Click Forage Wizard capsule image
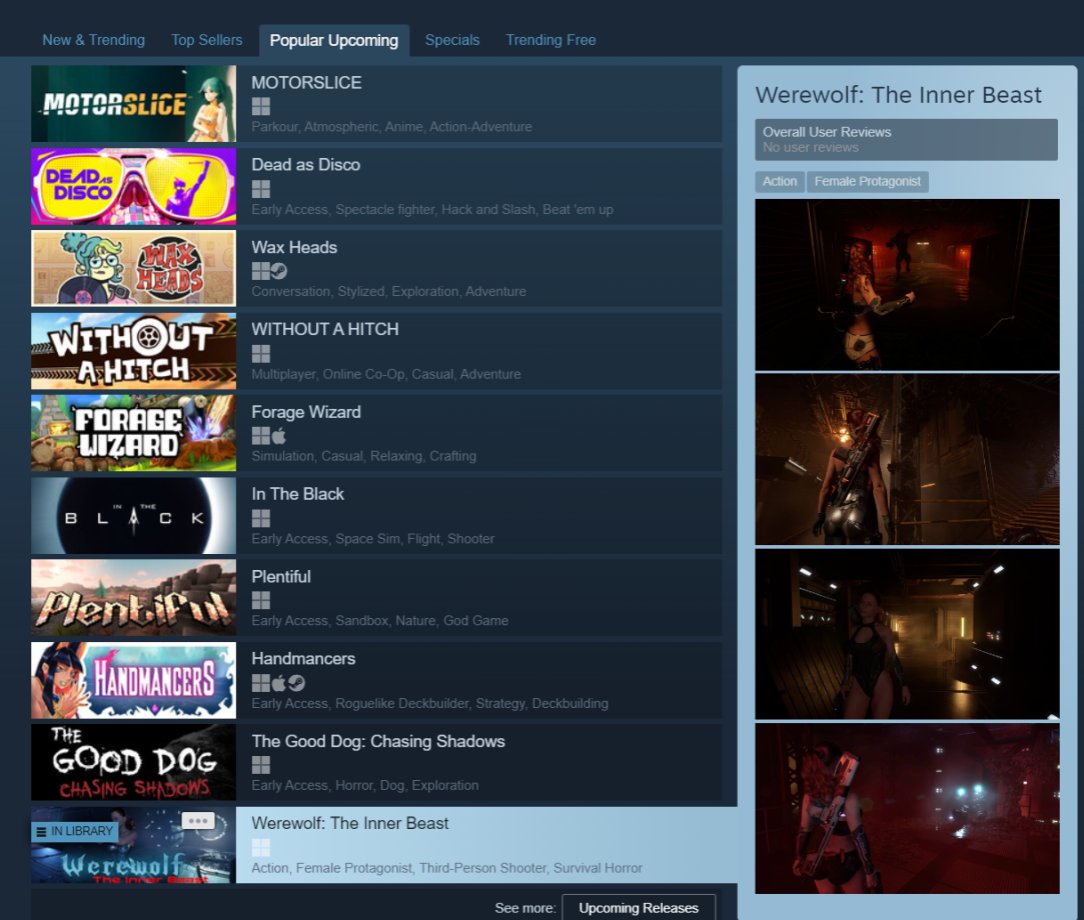The height and width of the screenshot is (920, 1084). [x=133, y=433]
